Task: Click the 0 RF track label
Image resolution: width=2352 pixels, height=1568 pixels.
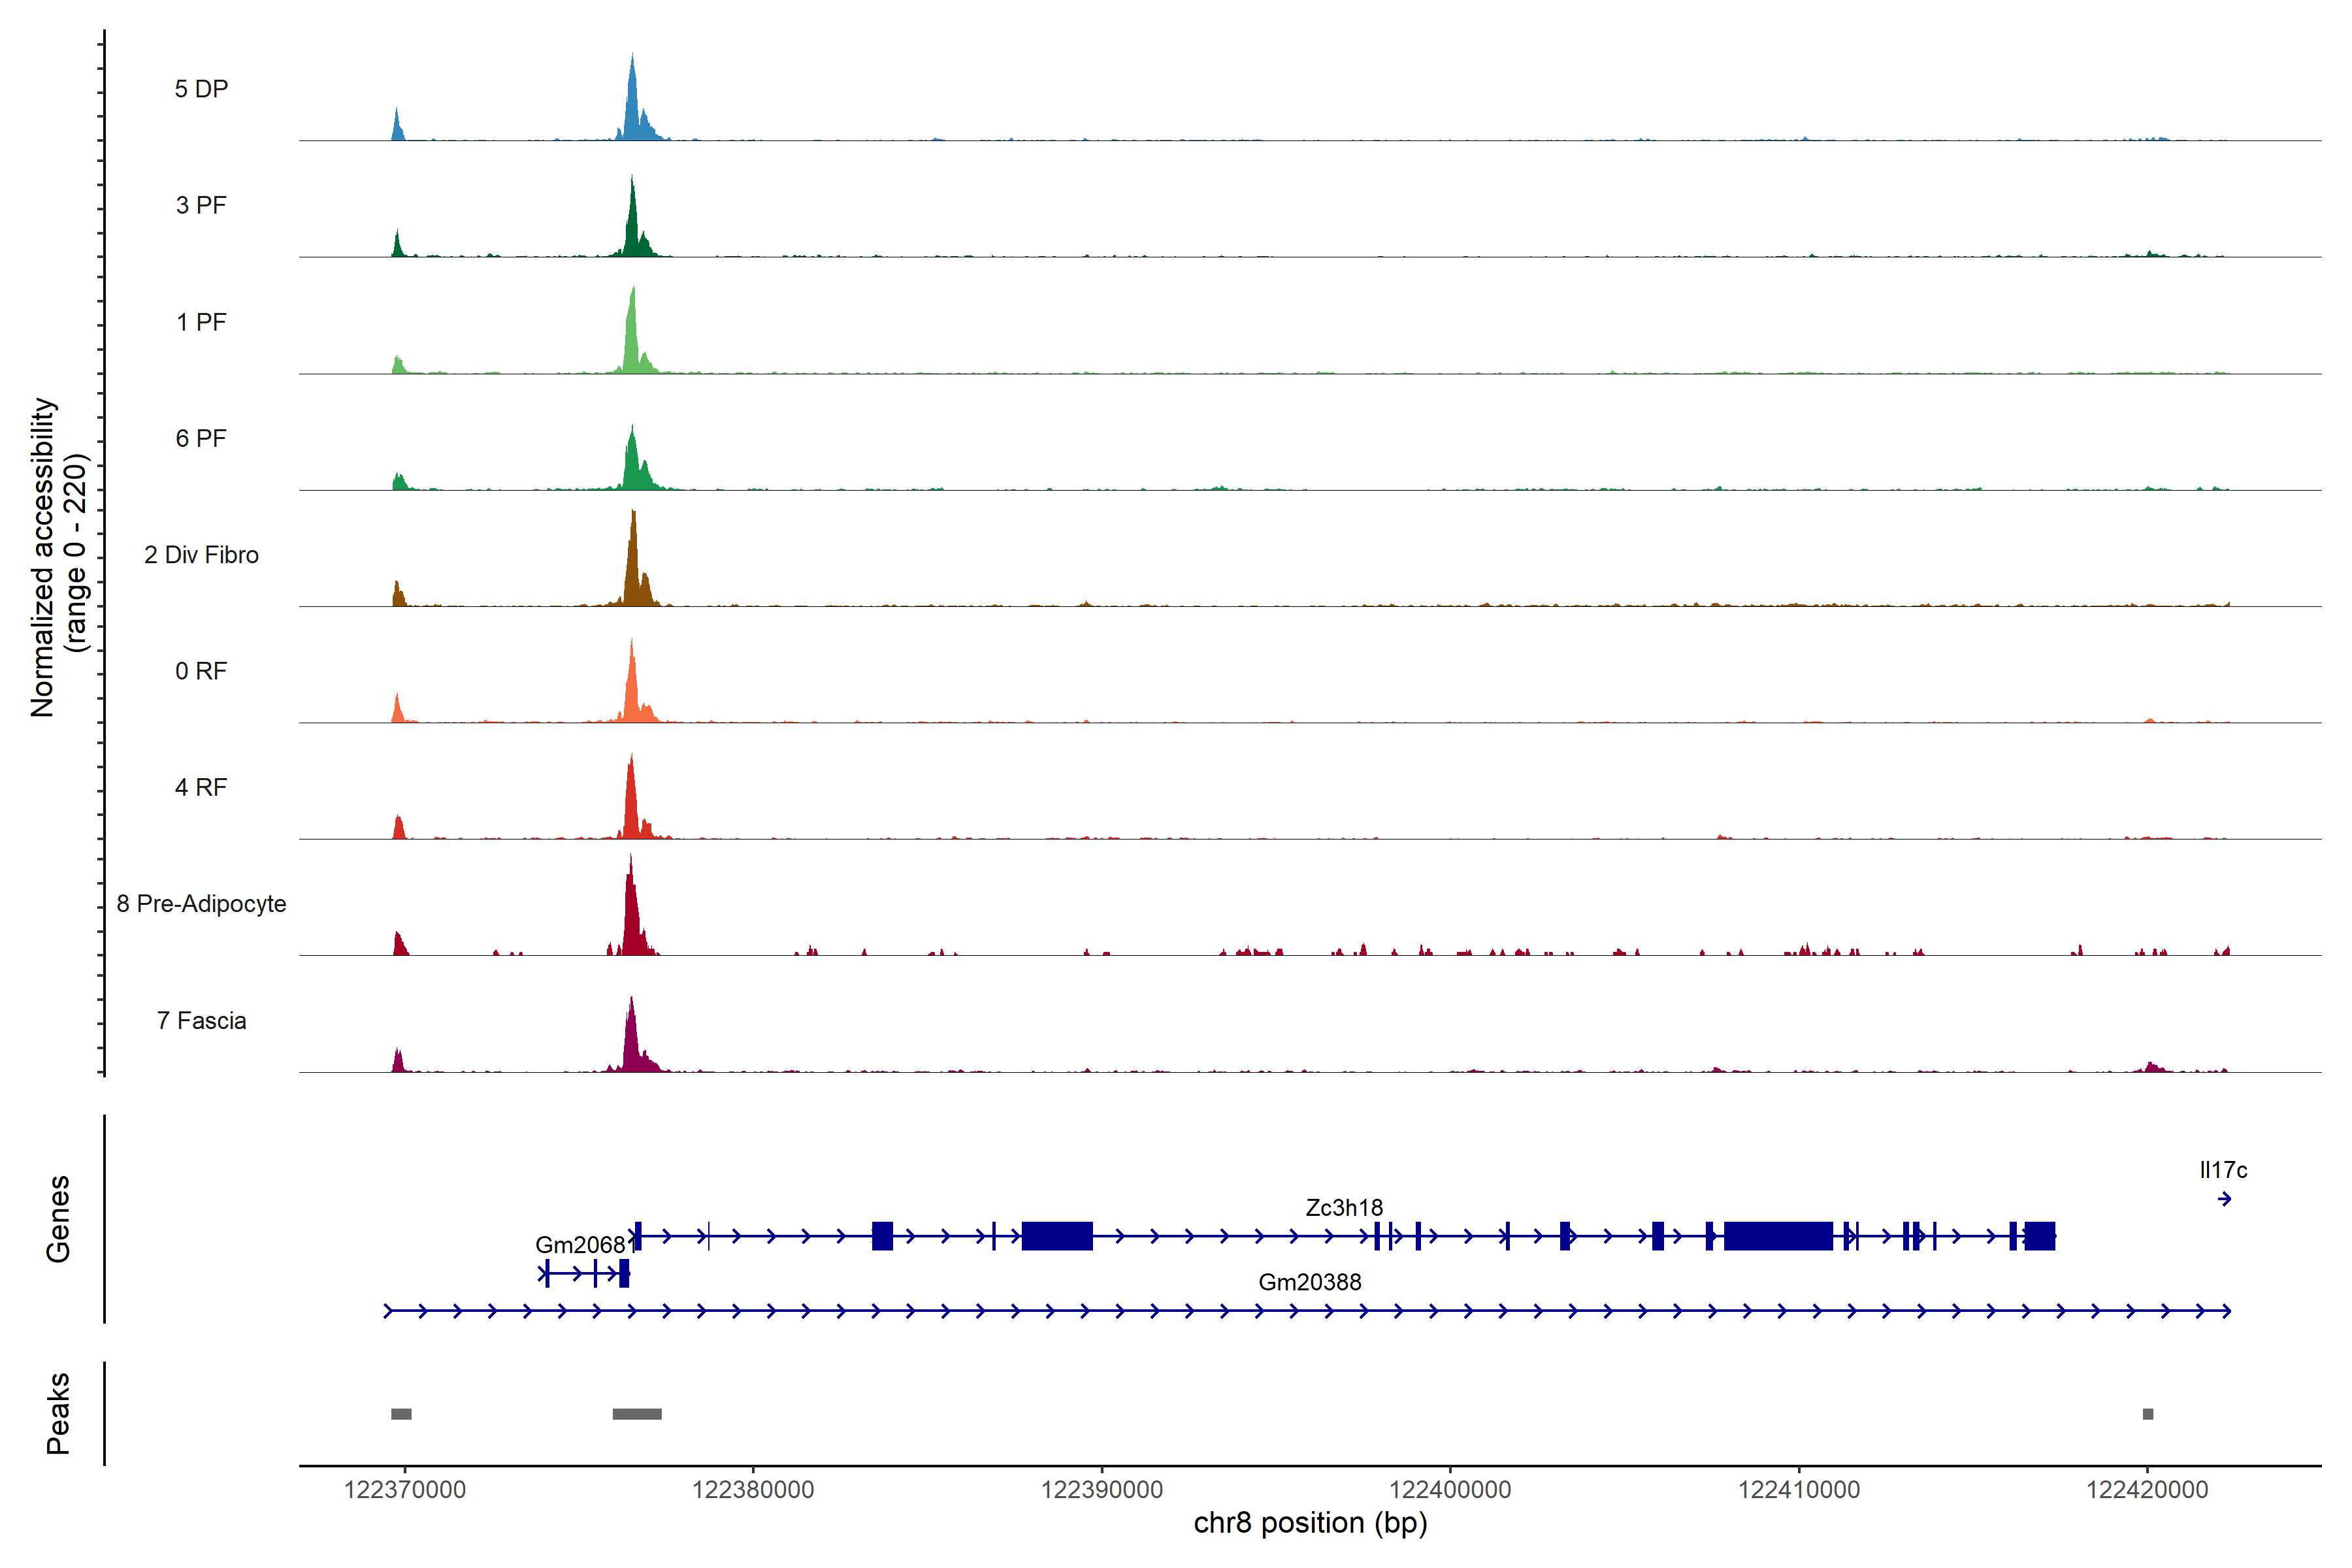Action: [x=201, y=671]
